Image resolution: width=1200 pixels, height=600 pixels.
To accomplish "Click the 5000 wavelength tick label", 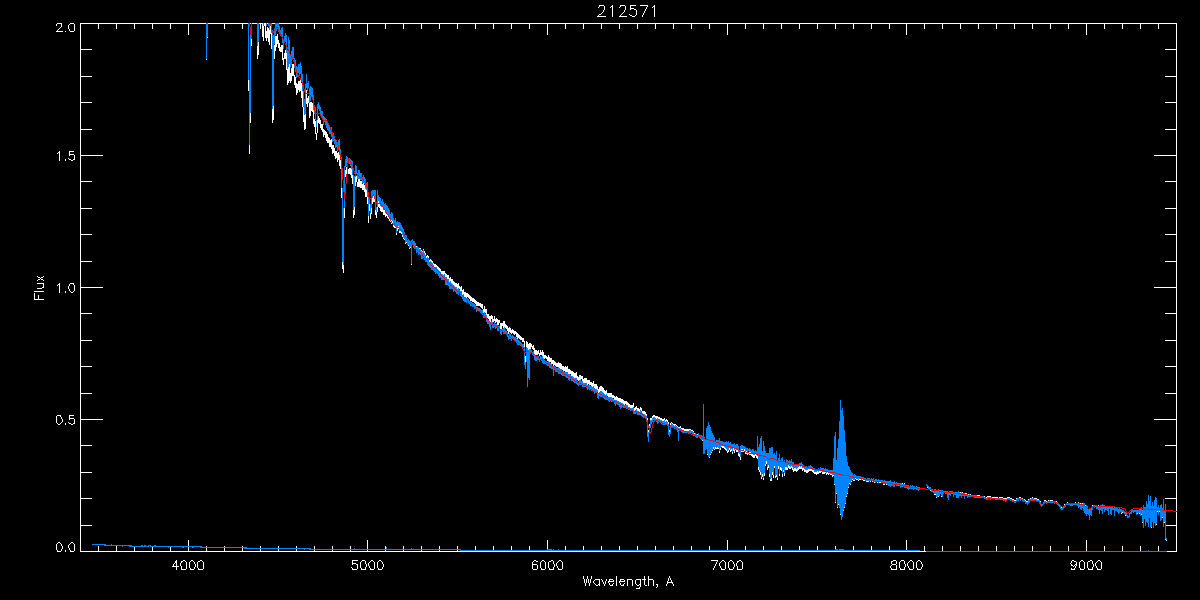I will click(x=367, y=565).
